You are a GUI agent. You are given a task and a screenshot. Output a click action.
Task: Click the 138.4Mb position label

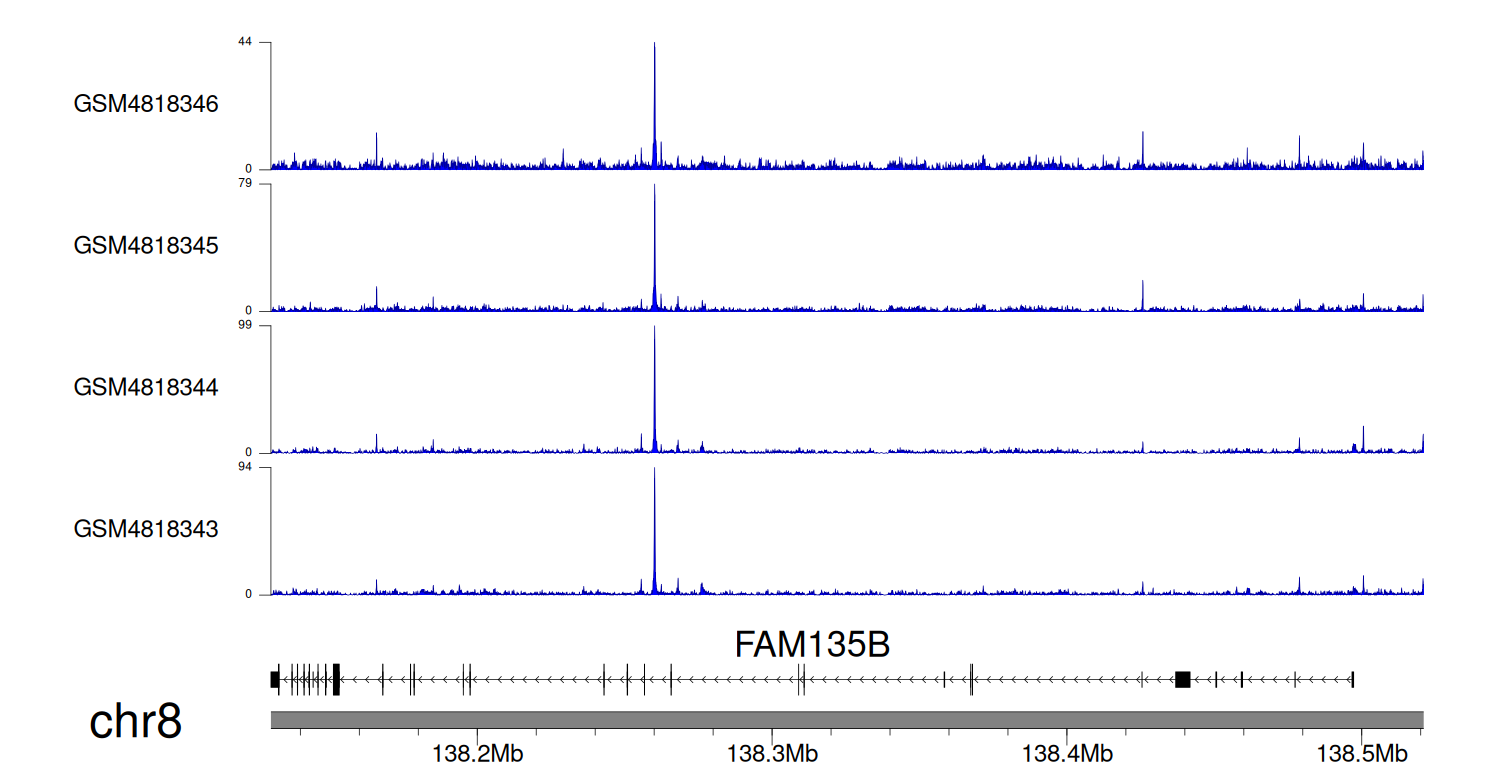point(1066,754)
